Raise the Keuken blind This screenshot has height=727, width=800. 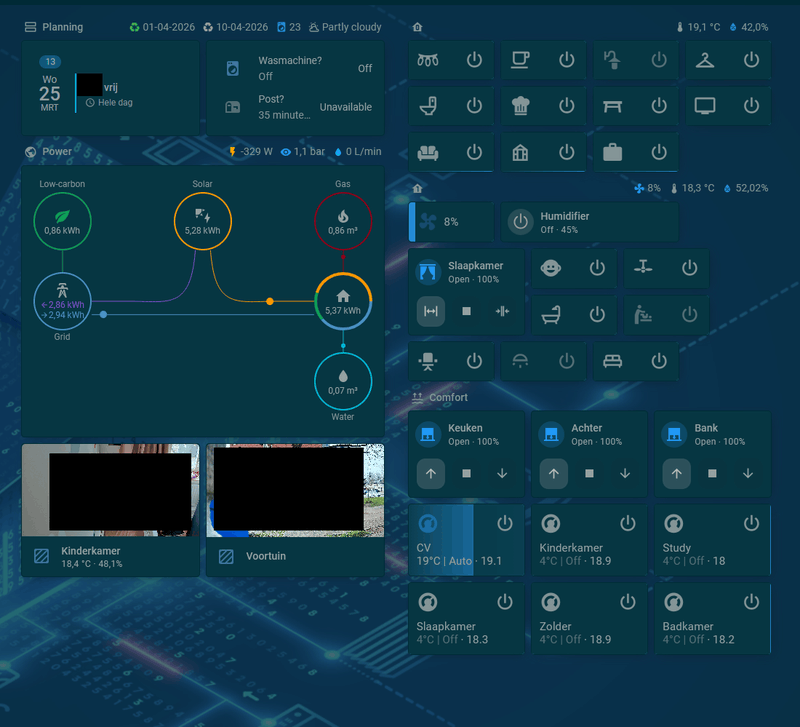[431, 473]
